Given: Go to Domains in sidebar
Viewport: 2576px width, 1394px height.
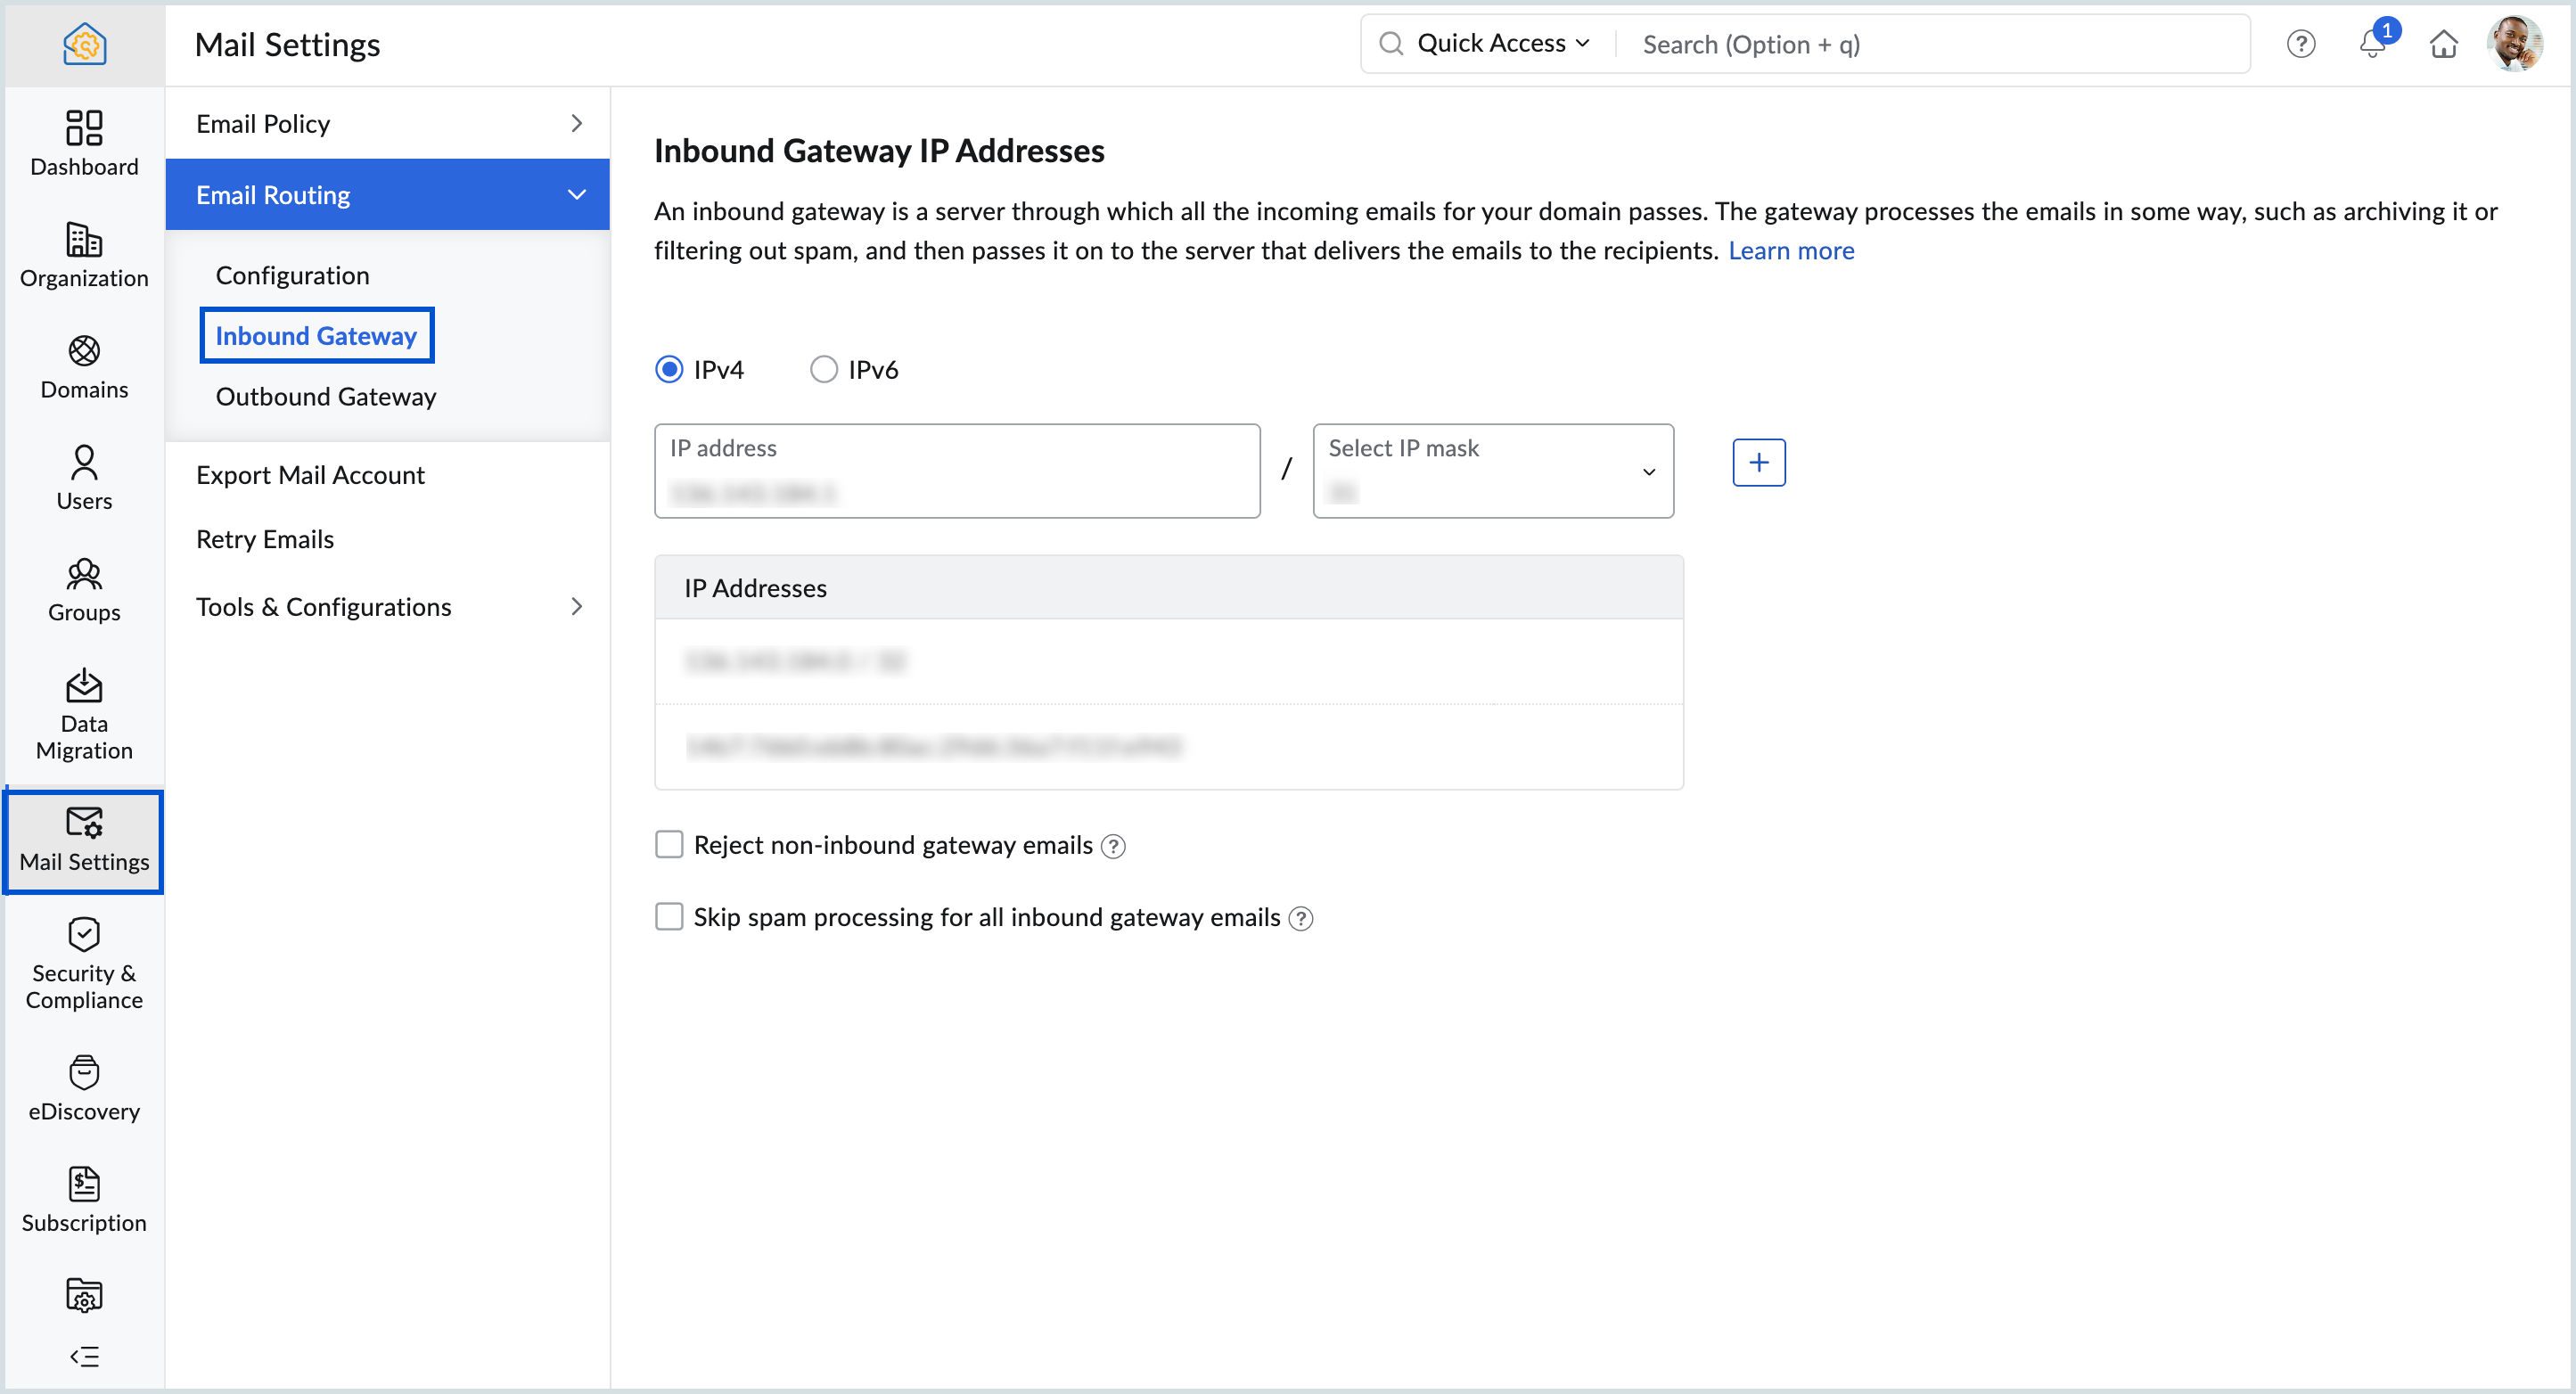Looking at the screenshot, I should click(84, 367).
